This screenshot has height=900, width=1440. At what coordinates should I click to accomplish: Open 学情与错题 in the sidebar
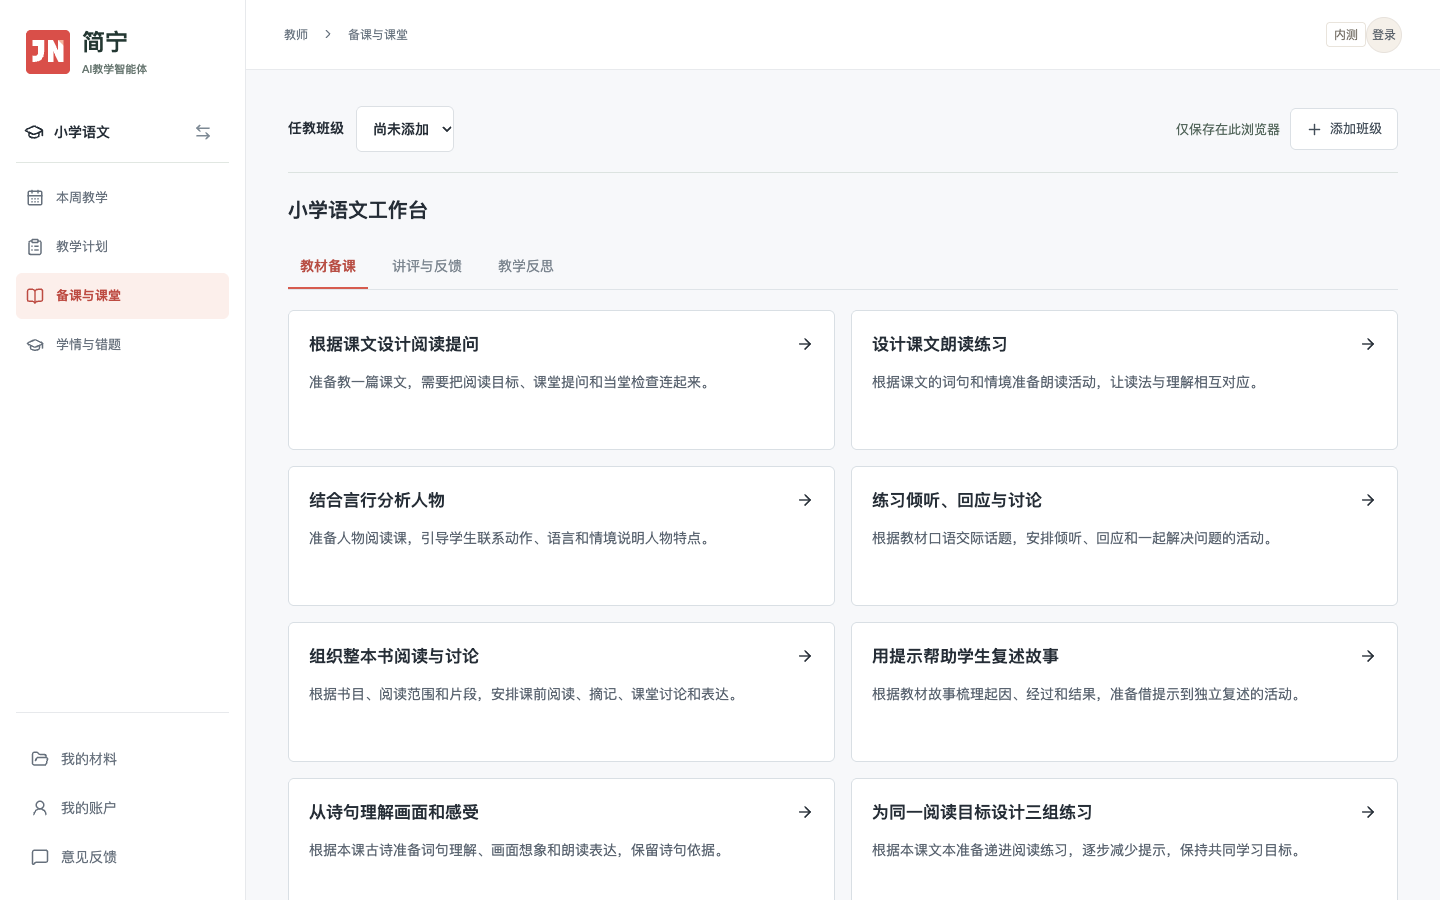coord(122,345)
